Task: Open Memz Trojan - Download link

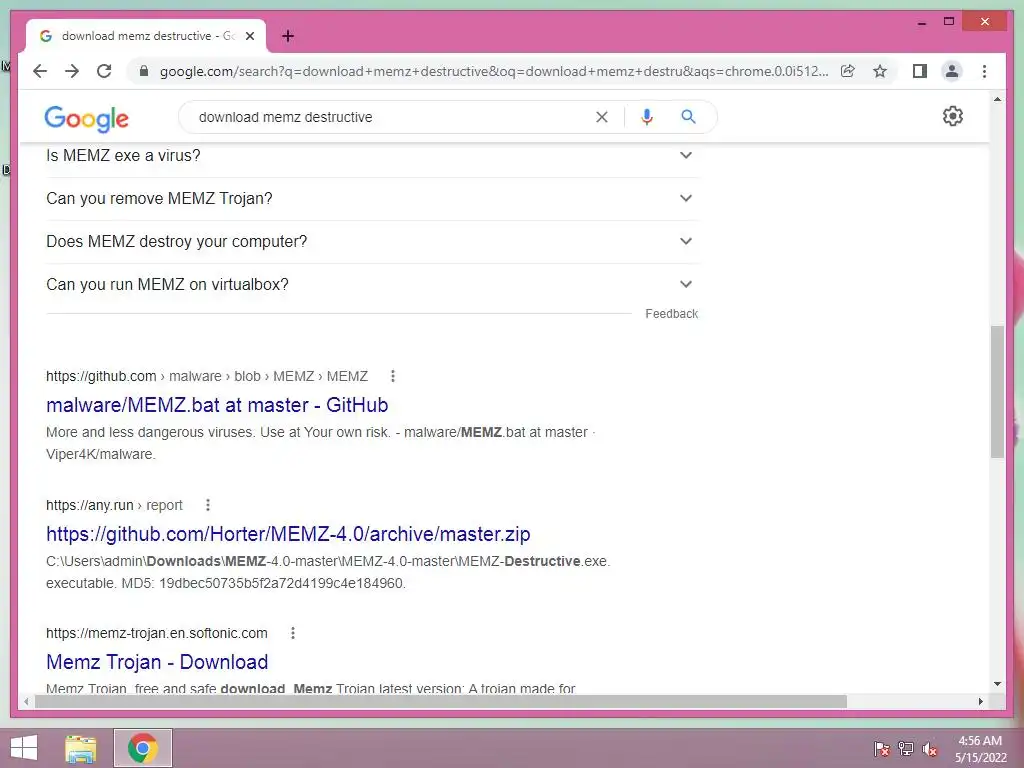Action: tap(157, 662)
